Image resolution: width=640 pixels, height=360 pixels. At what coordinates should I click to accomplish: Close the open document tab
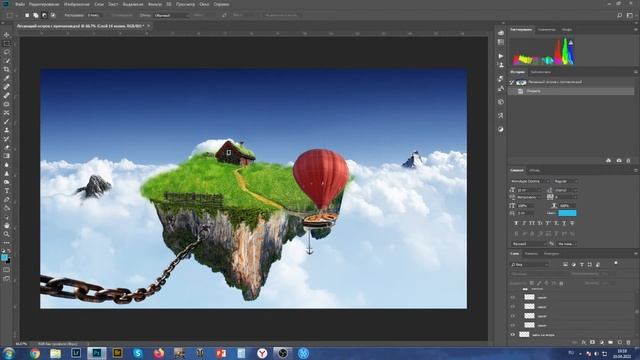pyautogui.click(x=149, y=26)
